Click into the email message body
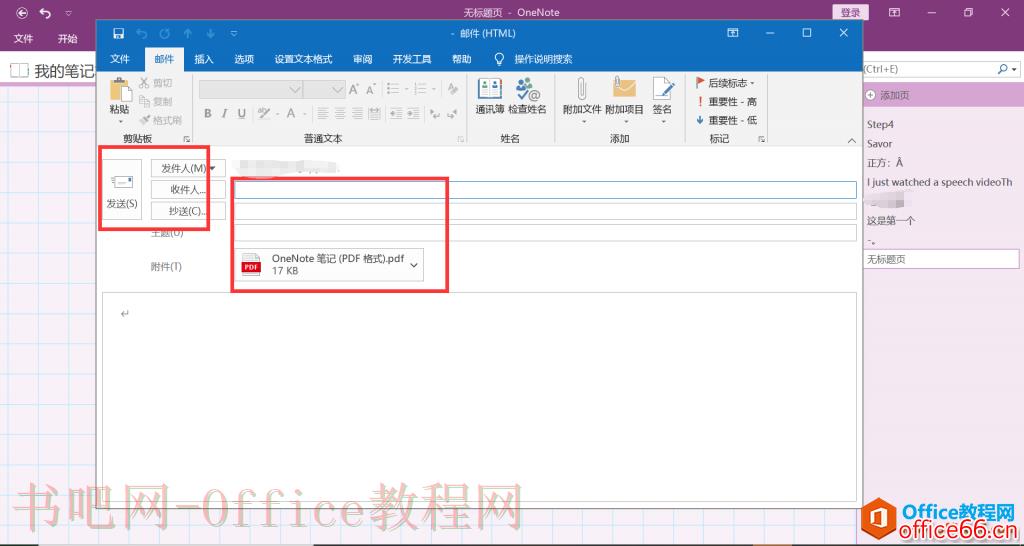This screenshot has height=546, width=1024. 479,397
